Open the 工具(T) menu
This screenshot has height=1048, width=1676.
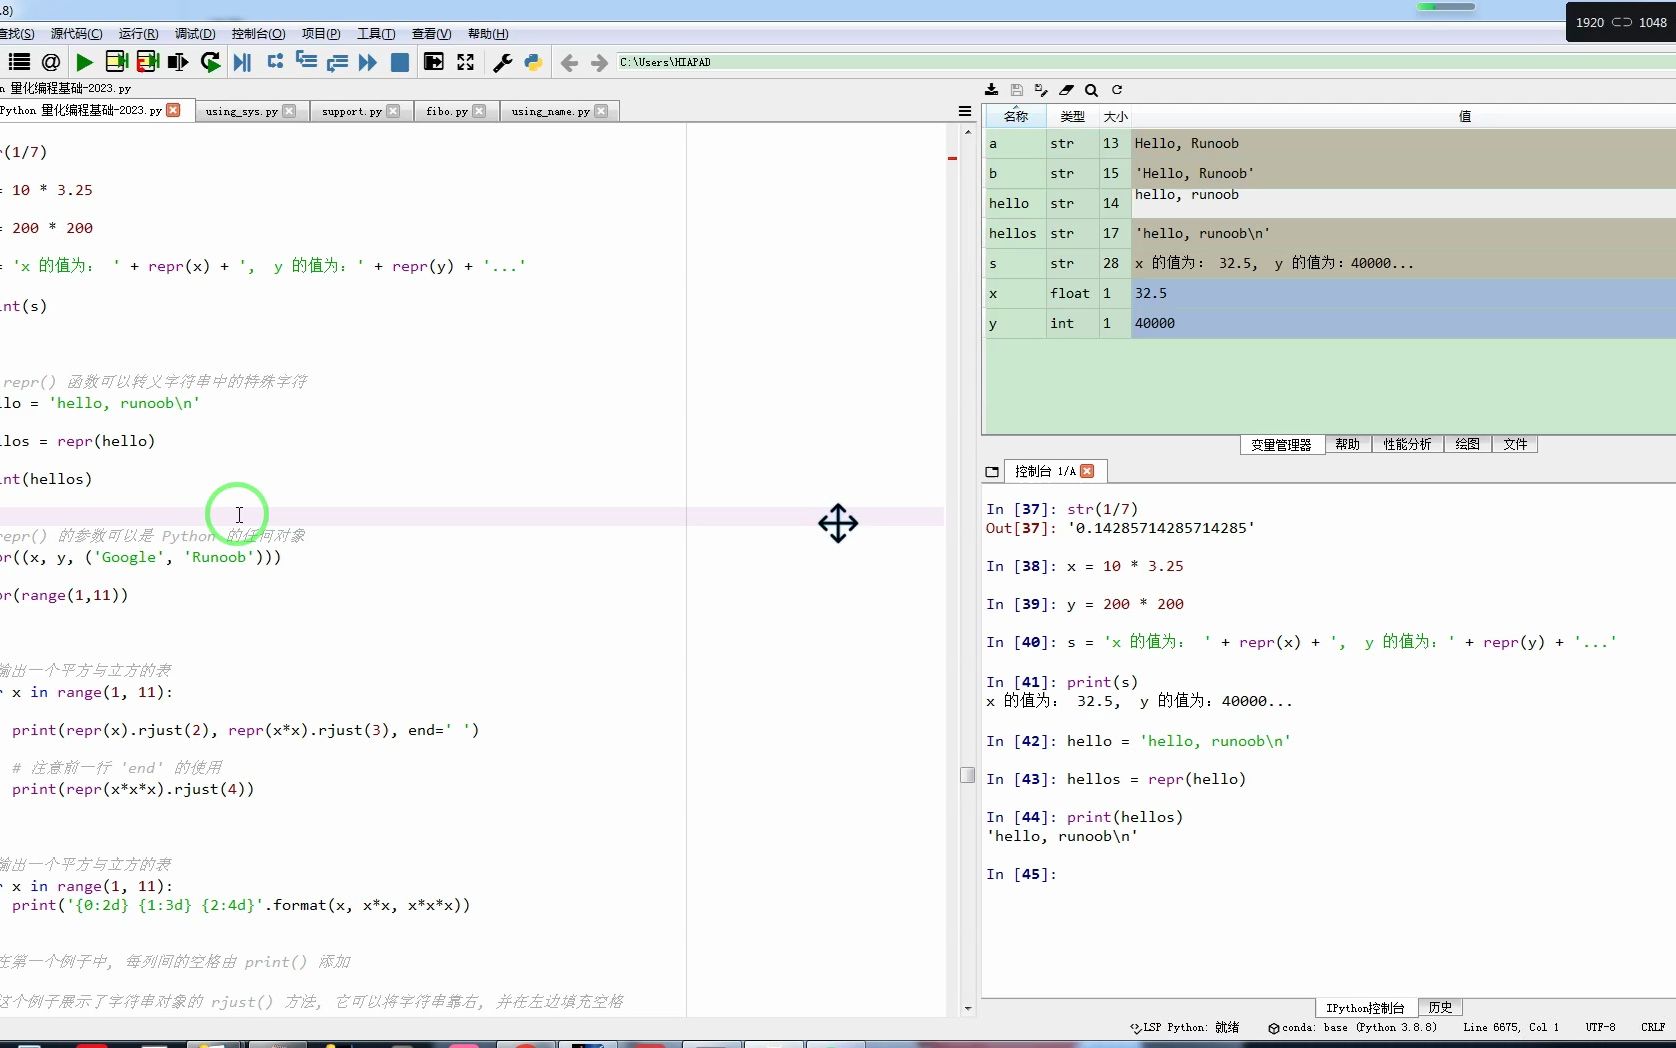376,34
